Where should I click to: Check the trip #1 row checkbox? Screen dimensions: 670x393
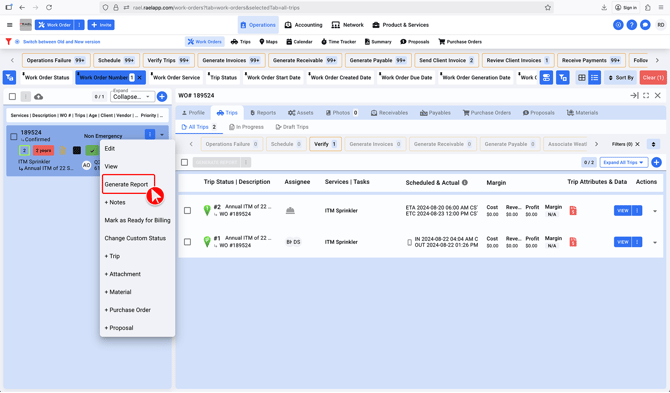[187, 242]
